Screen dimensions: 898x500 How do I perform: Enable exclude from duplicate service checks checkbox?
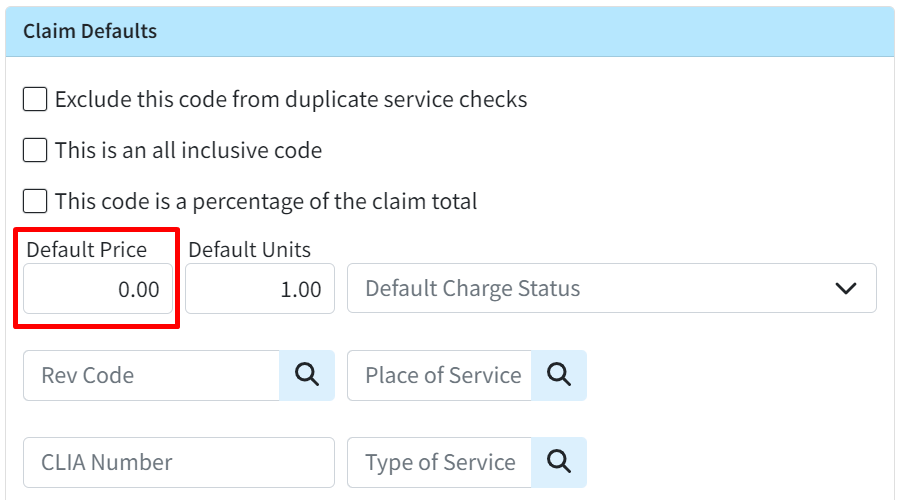tap(35, 99)
